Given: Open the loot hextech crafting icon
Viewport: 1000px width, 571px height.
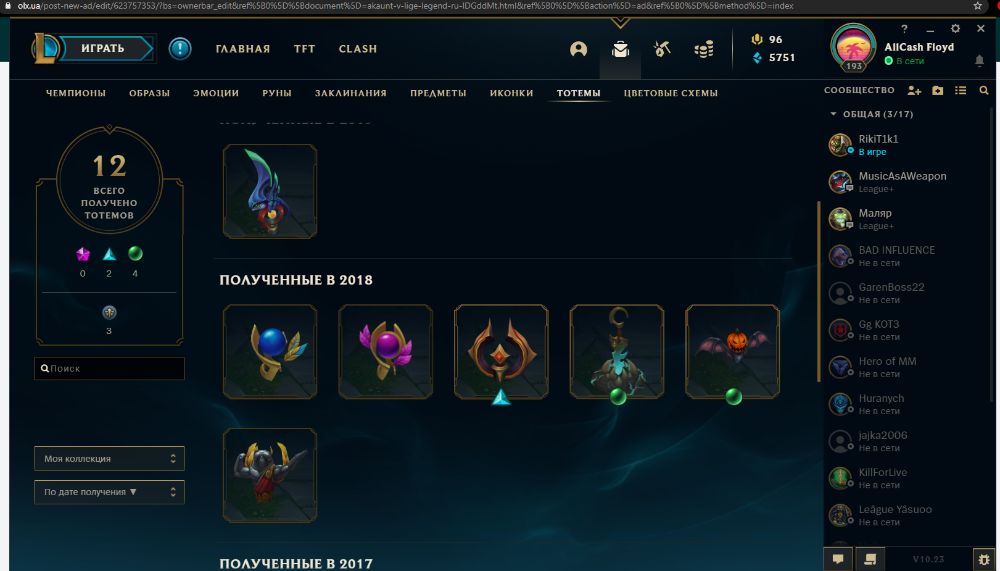Looking at the screenshot, I should pos(662,49).
